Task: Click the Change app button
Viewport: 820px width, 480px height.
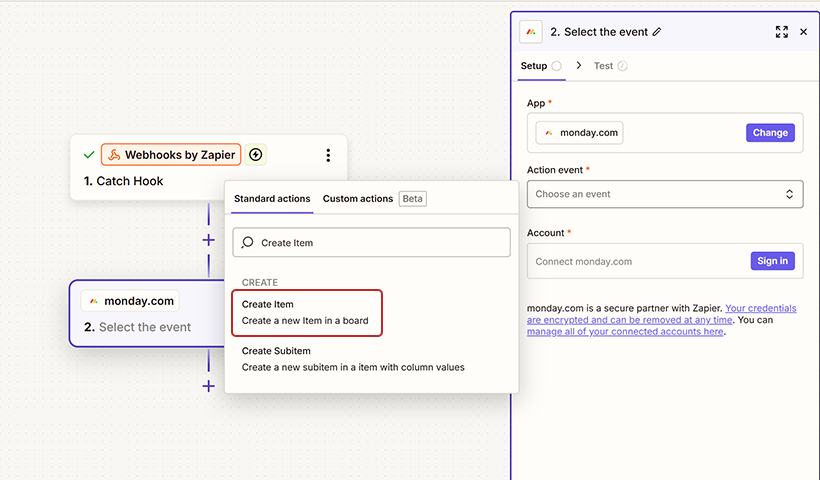Action: [770, 133]
